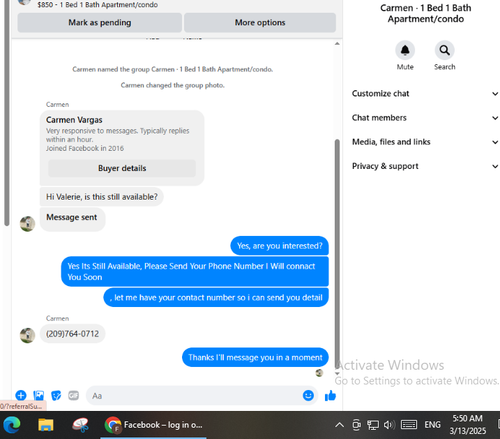Expand Customize chat section
Viewport: 500px width, 439px height.
point(425,94)
